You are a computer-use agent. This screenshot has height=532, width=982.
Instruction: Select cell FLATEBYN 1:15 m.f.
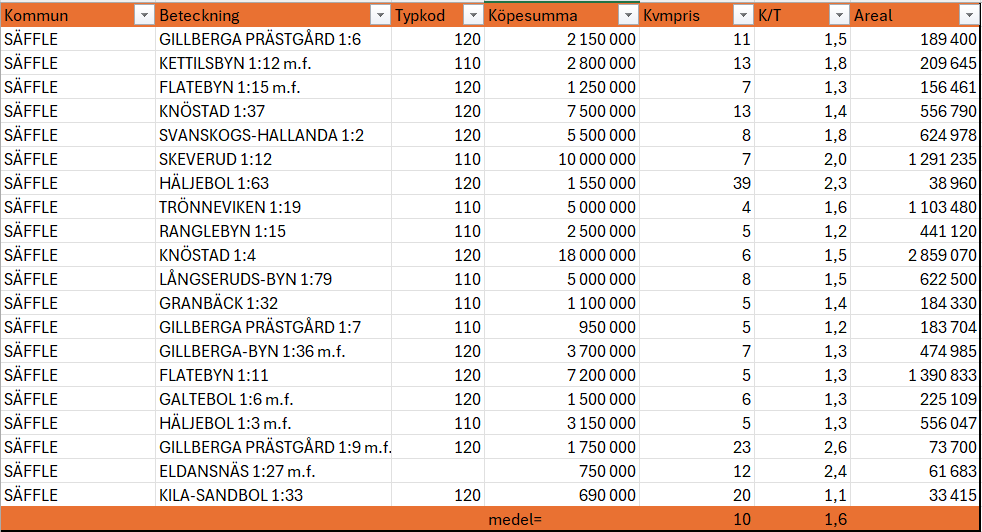click(x=273, y=87)
